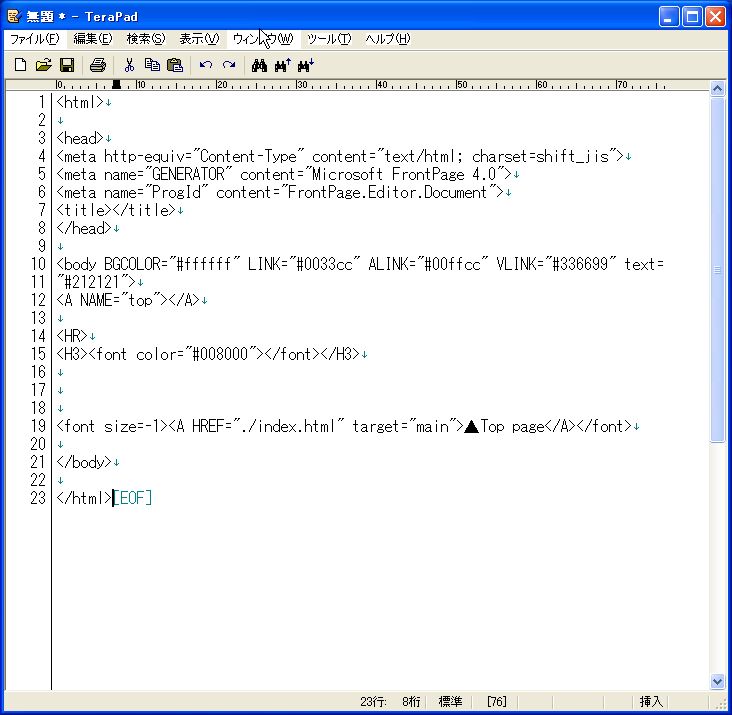
Task: Minimize the TeraPad window
Action: (669, 17)
